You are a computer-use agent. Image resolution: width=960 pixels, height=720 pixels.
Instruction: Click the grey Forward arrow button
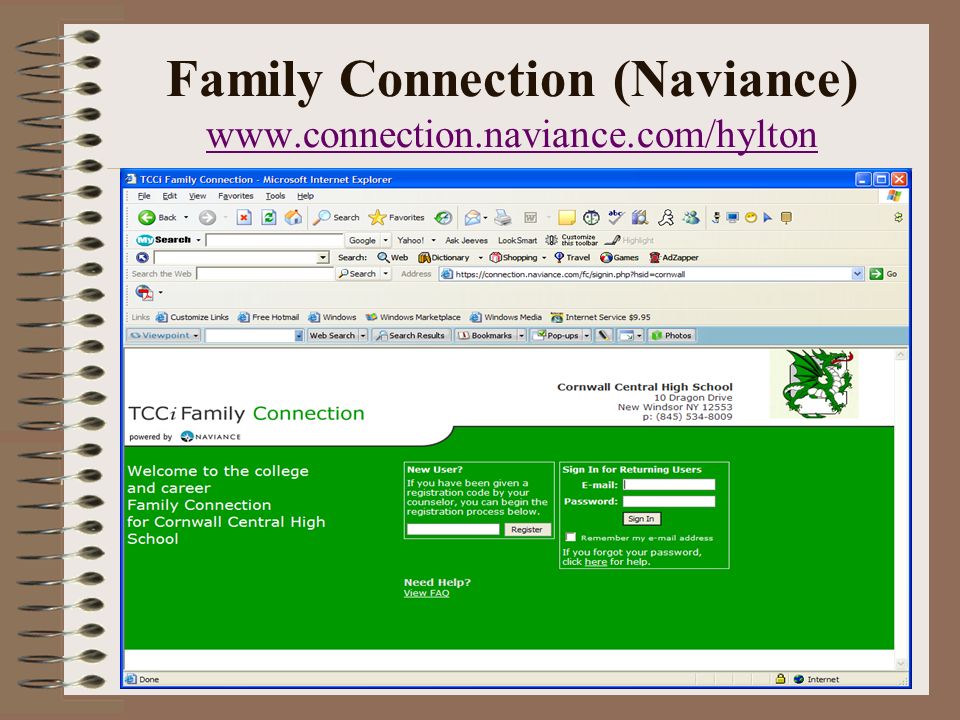pos(208,217)
